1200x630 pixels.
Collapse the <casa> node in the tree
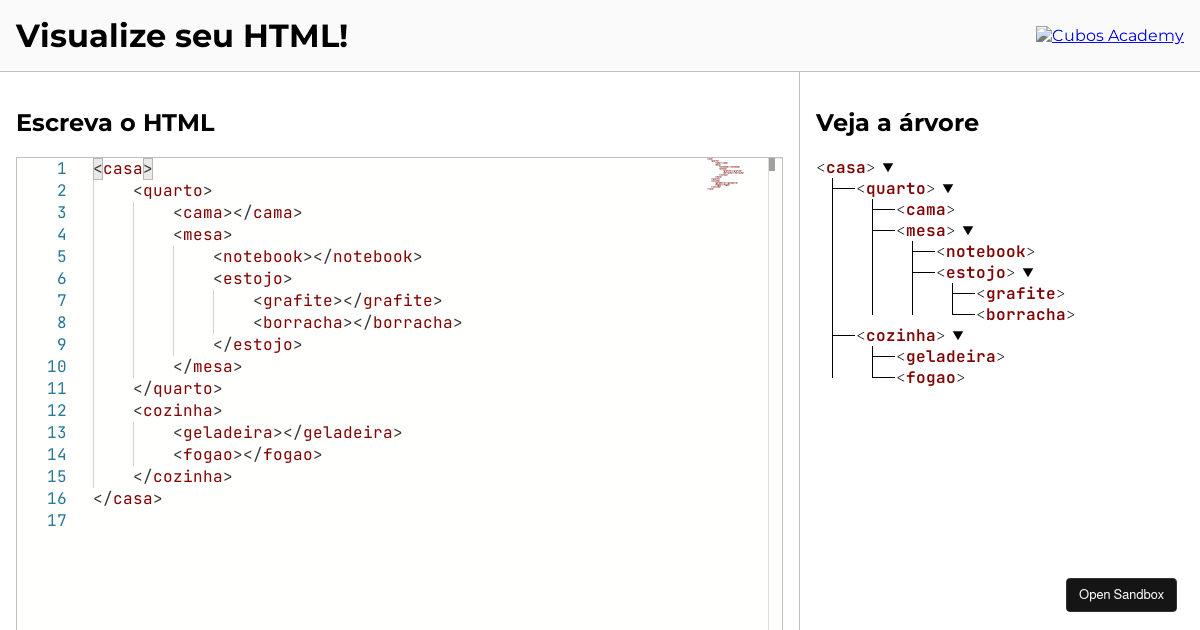point(888,167)
